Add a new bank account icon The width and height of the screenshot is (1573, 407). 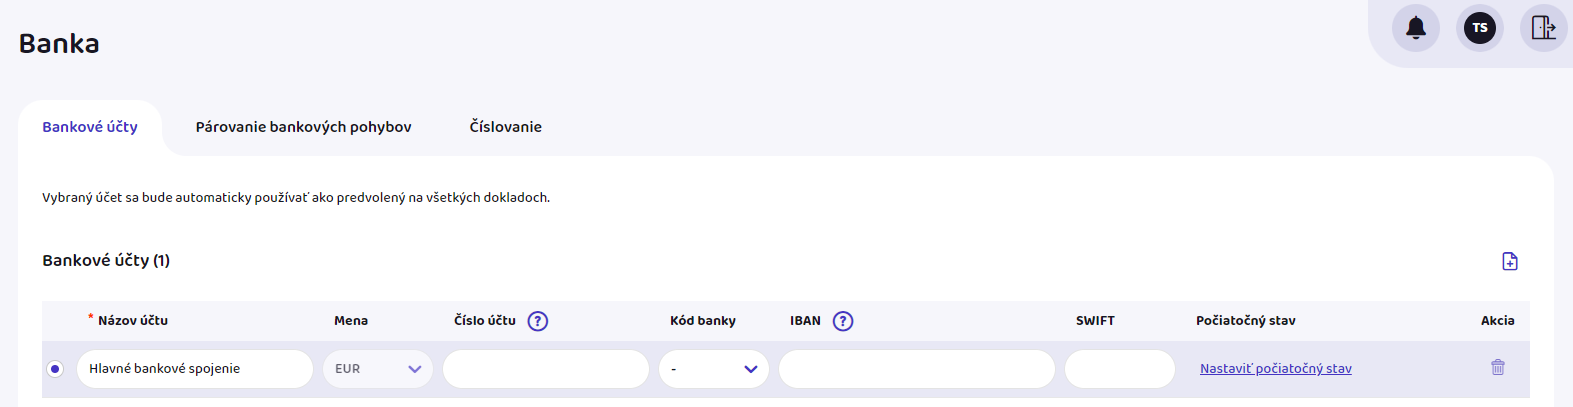[x=1510, y=261]
